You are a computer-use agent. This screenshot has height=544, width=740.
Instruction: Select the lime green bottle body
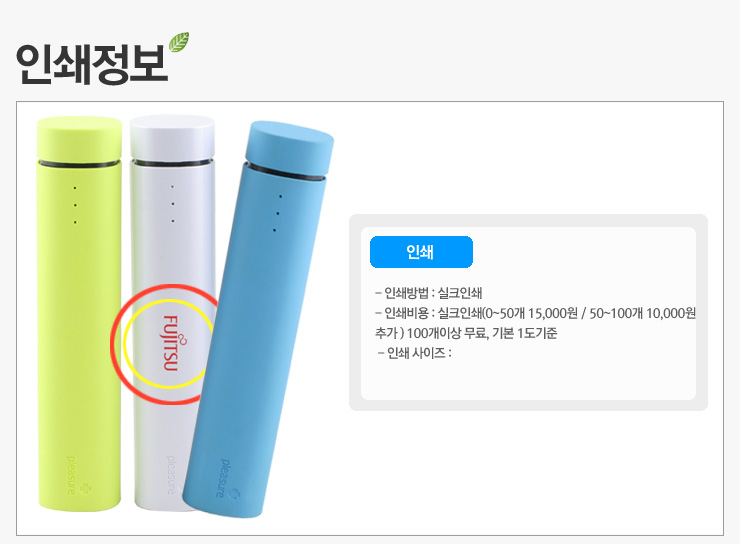79,336
